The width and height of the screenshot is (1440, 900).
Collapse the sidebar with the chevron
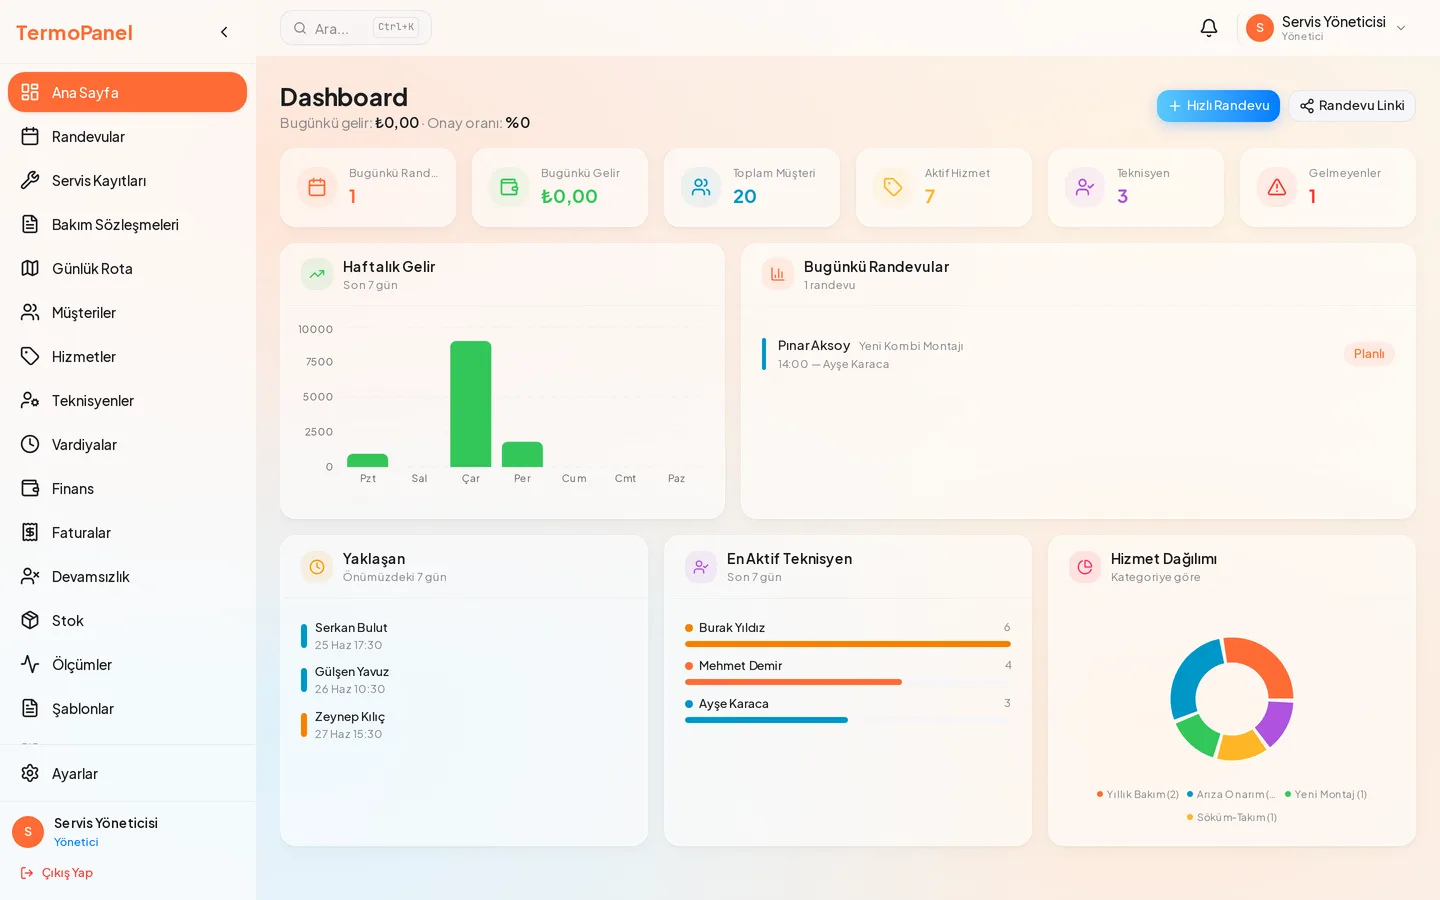tap(224, 32)
